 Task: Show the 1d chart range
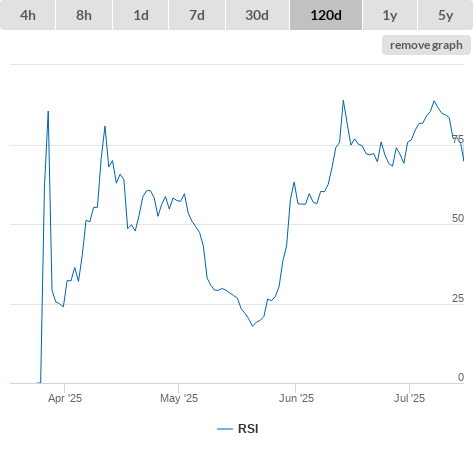tap(141, 15)
